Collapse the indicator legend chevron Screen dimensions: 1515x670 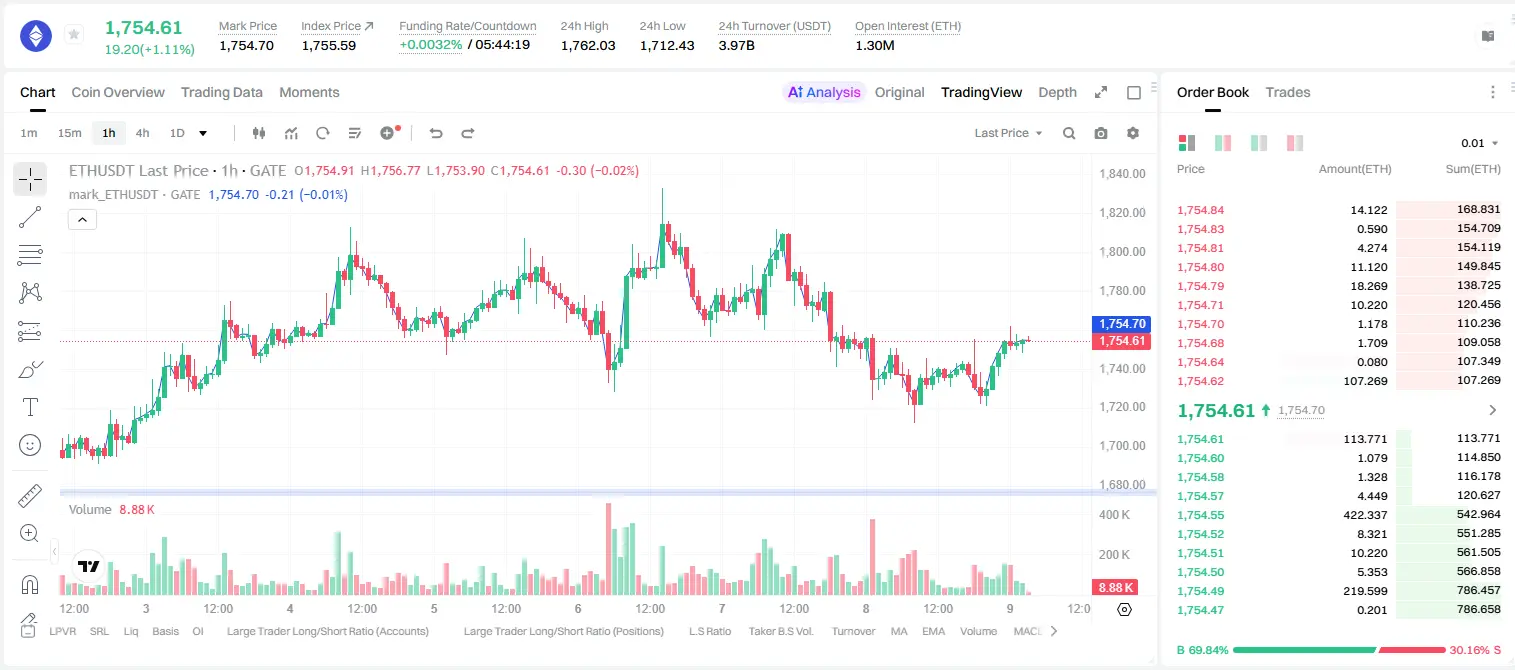[83, 219]
